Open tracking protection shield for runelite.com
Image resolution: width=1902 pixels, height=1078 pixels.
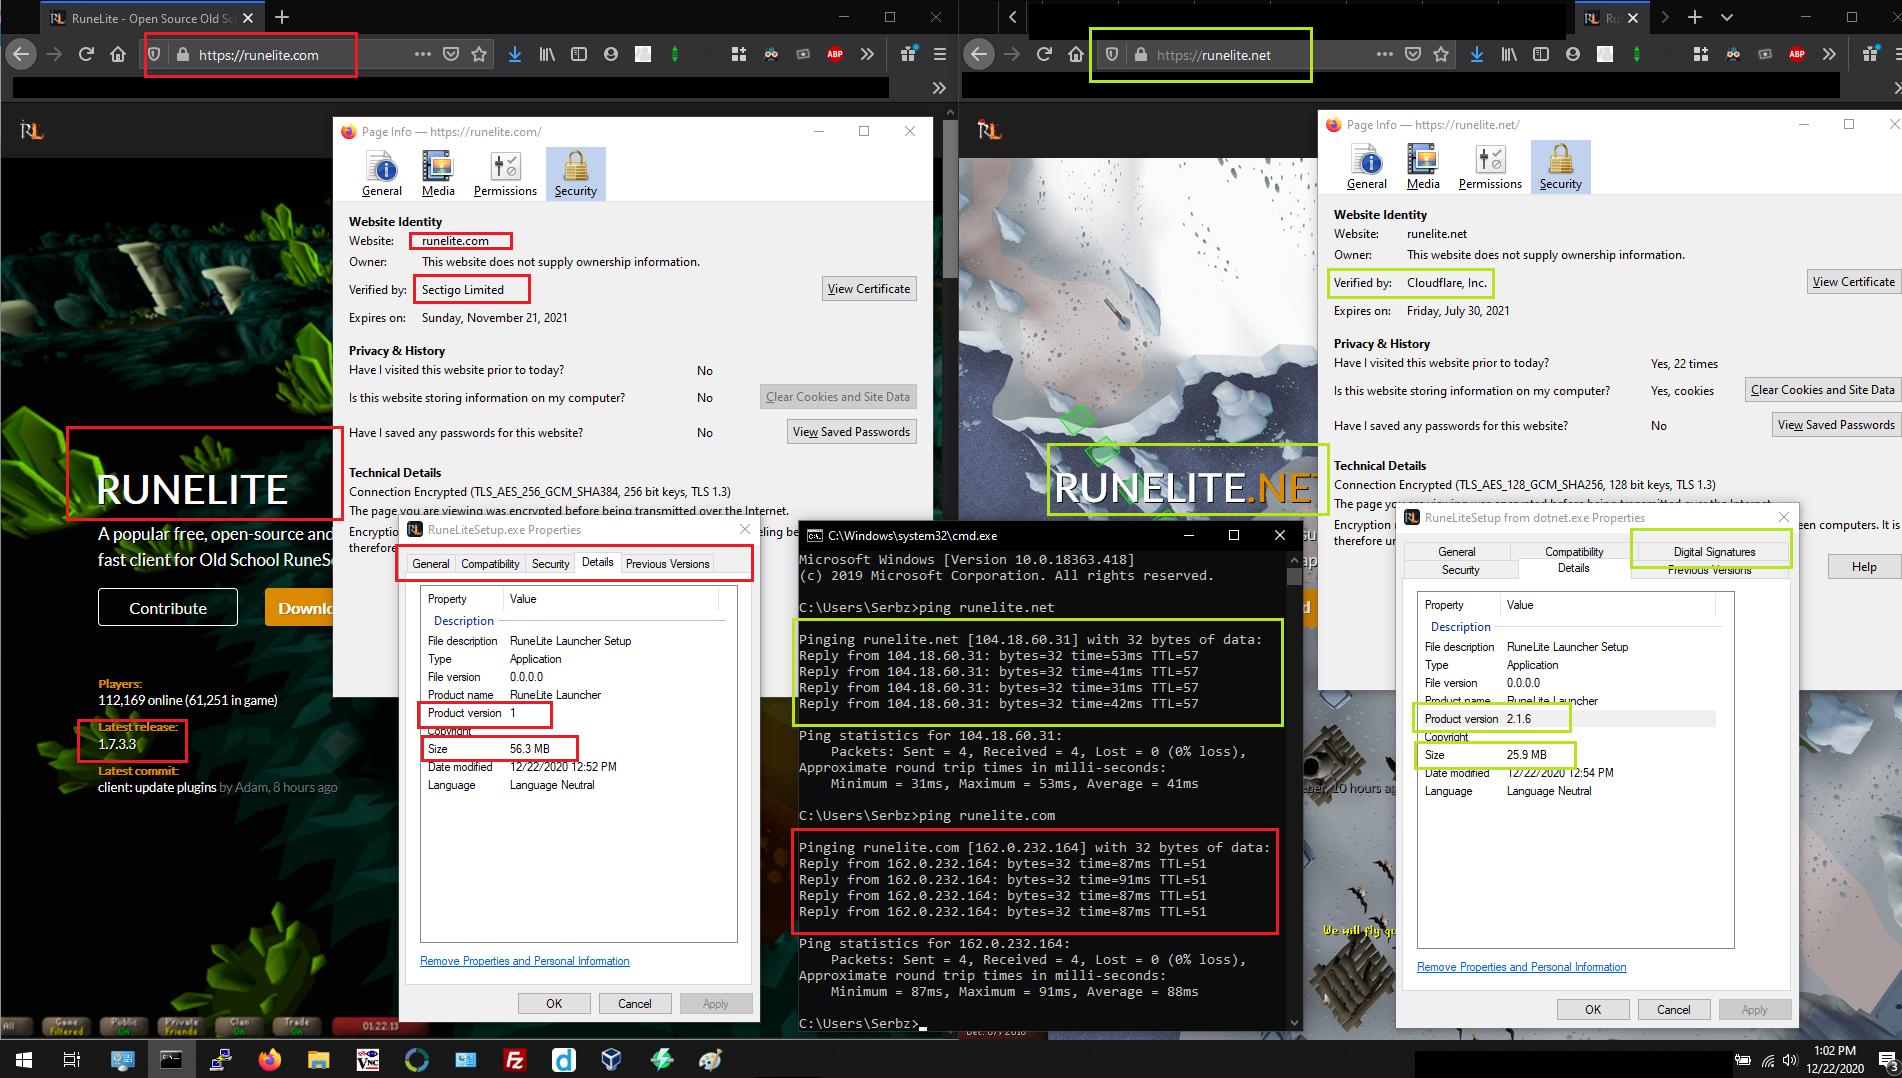[x=154, y=54]
